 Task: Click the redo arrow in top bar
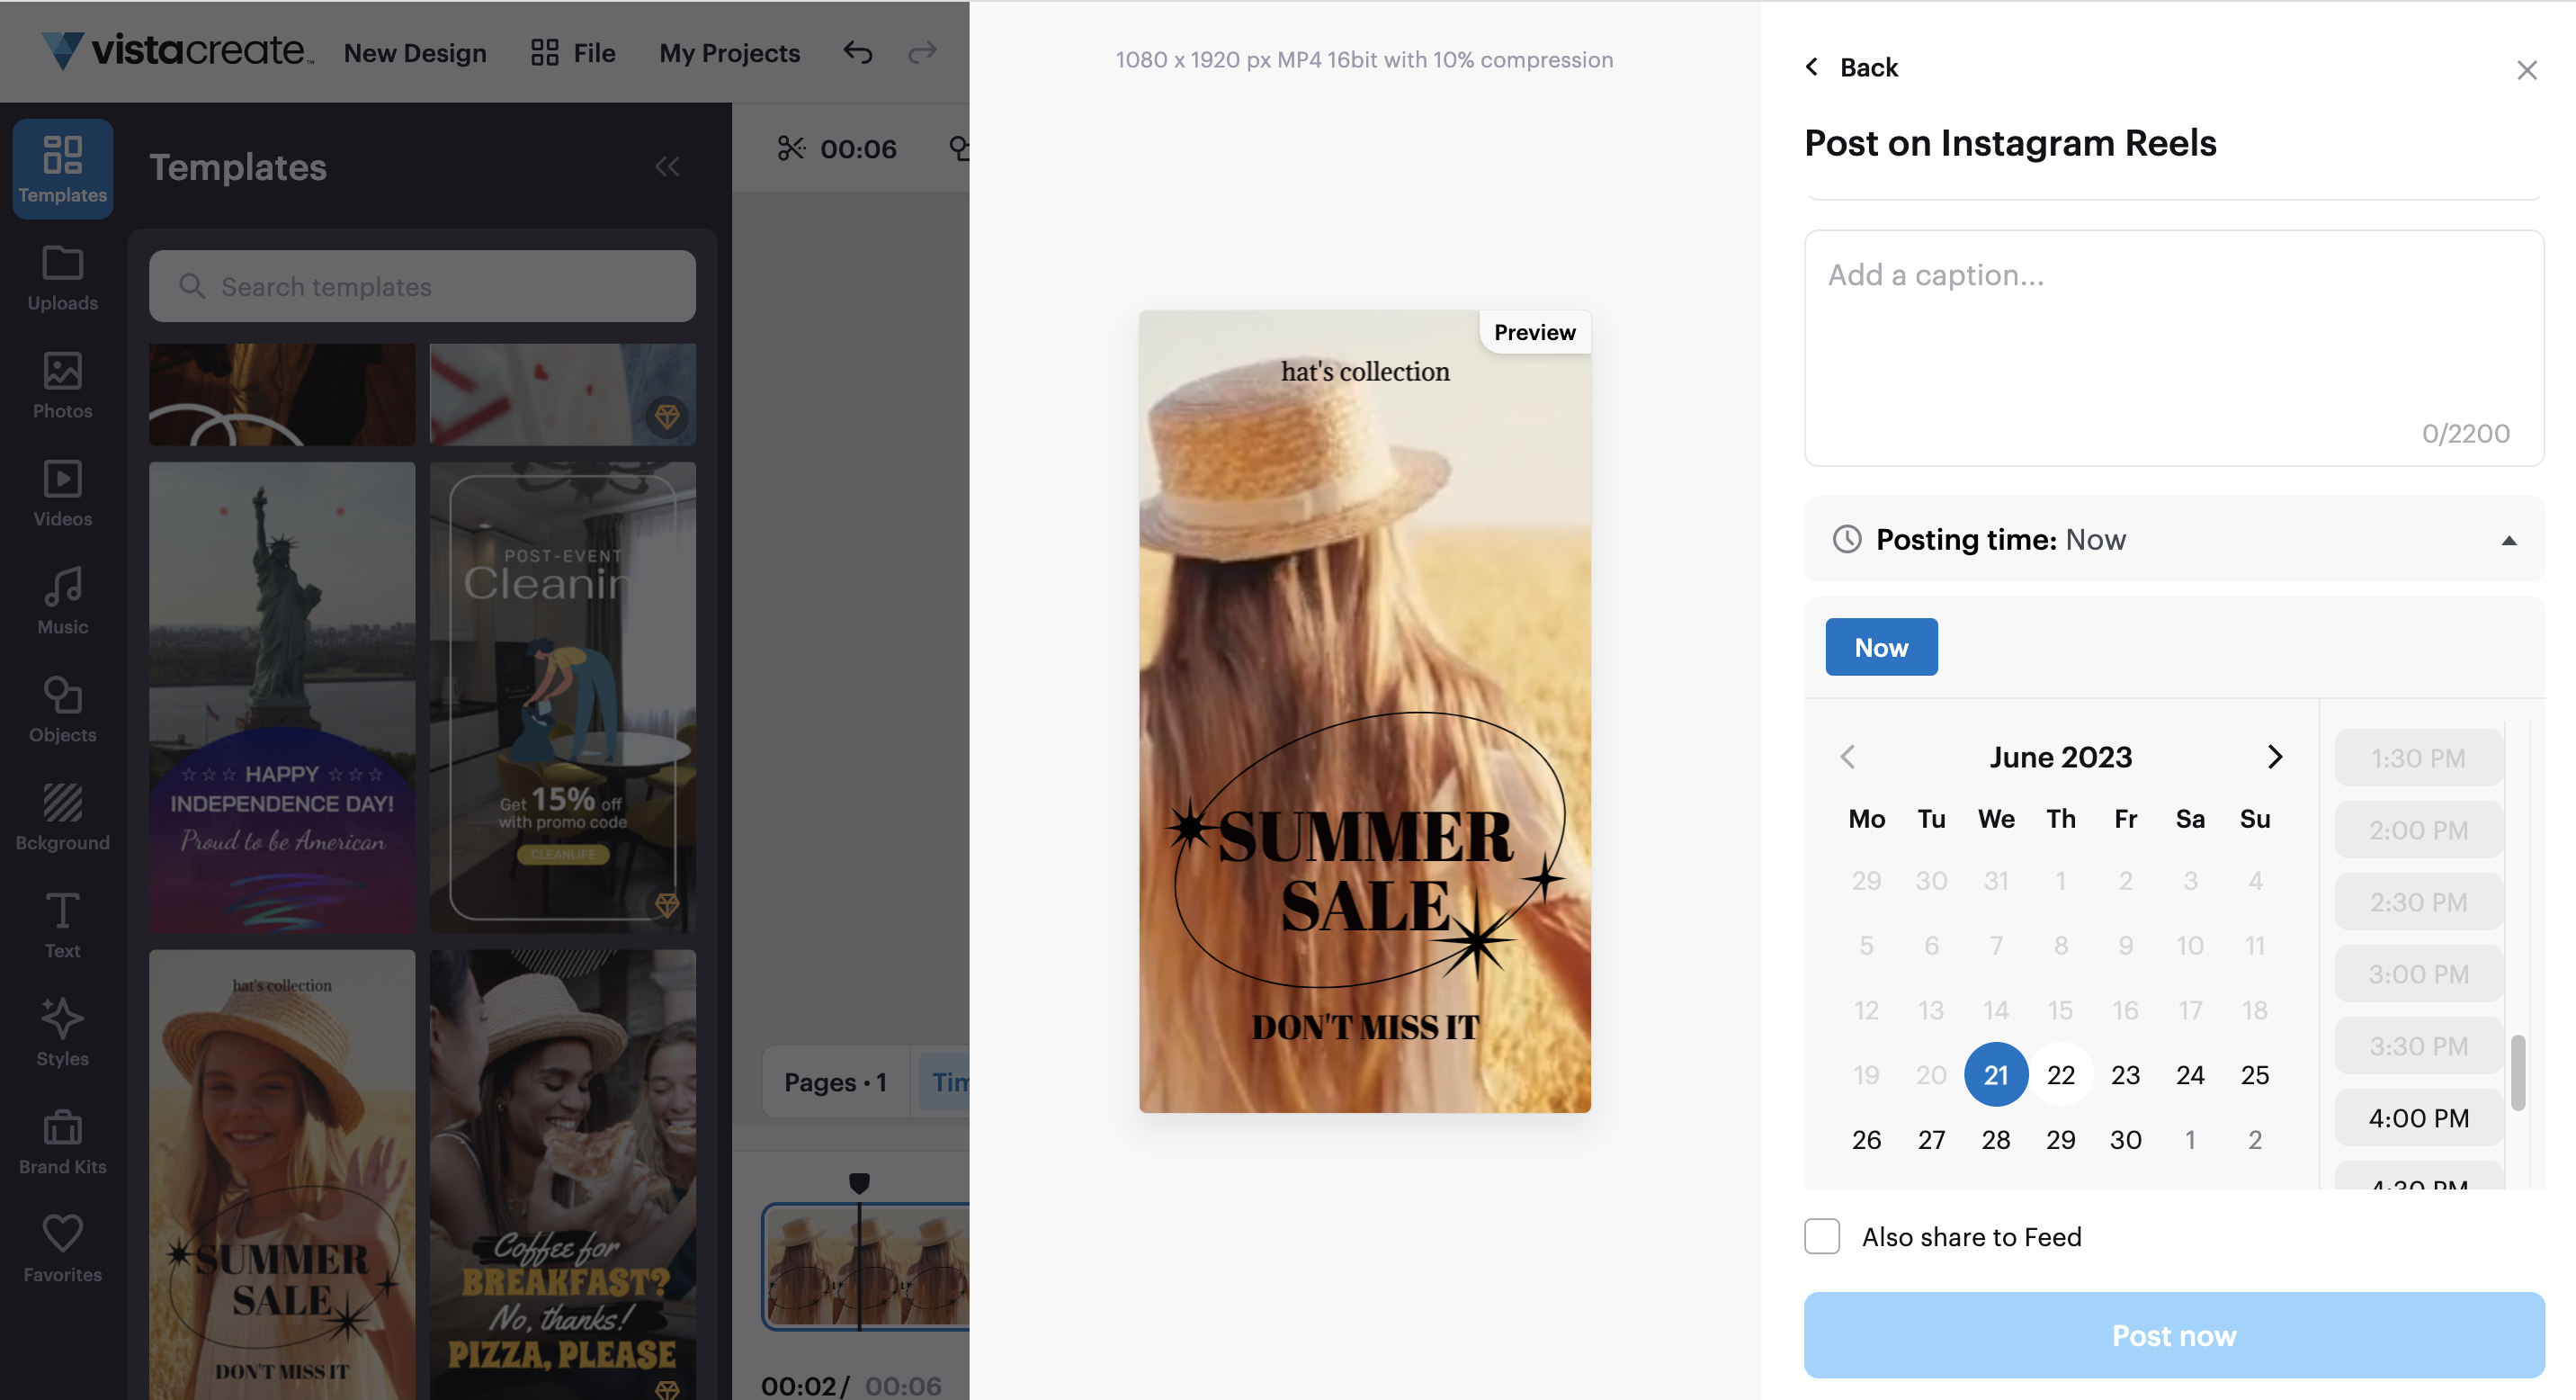[922, 52]
